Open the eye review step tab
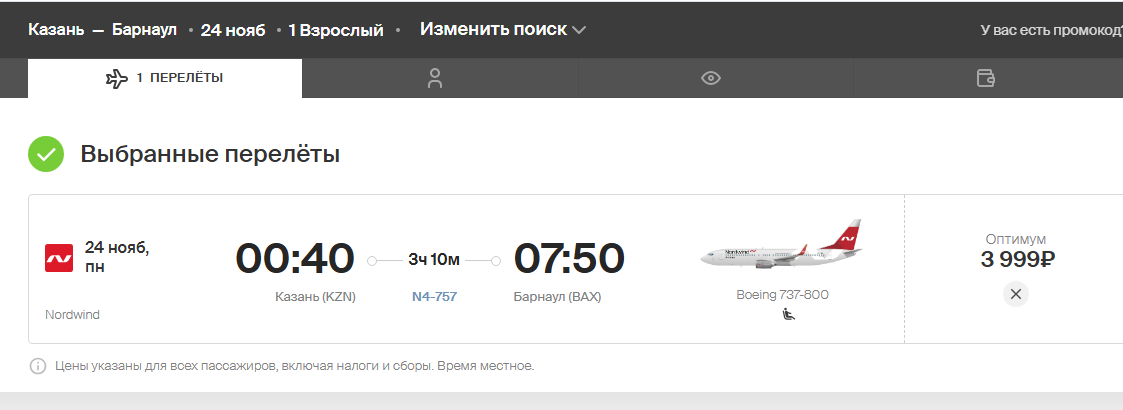1123x410 pixels. point(710,78)
